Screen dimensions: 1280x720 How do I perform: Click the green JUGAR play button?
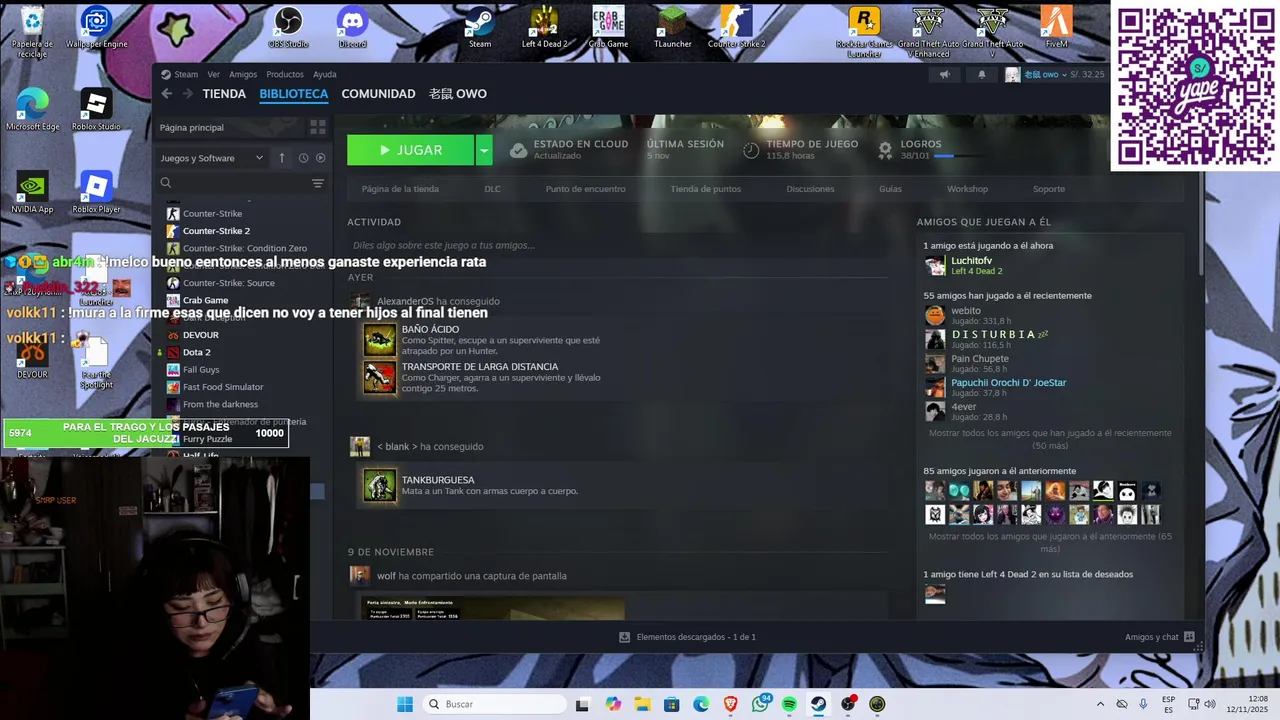[410, 150]
